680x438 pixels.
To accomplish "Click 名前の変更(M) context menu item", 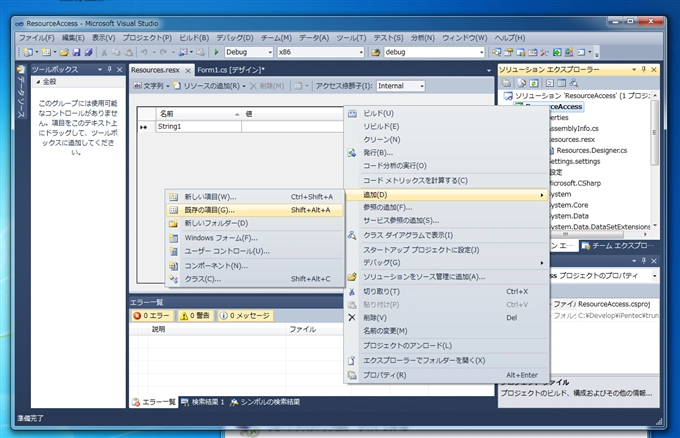I will tap(447, 331).
